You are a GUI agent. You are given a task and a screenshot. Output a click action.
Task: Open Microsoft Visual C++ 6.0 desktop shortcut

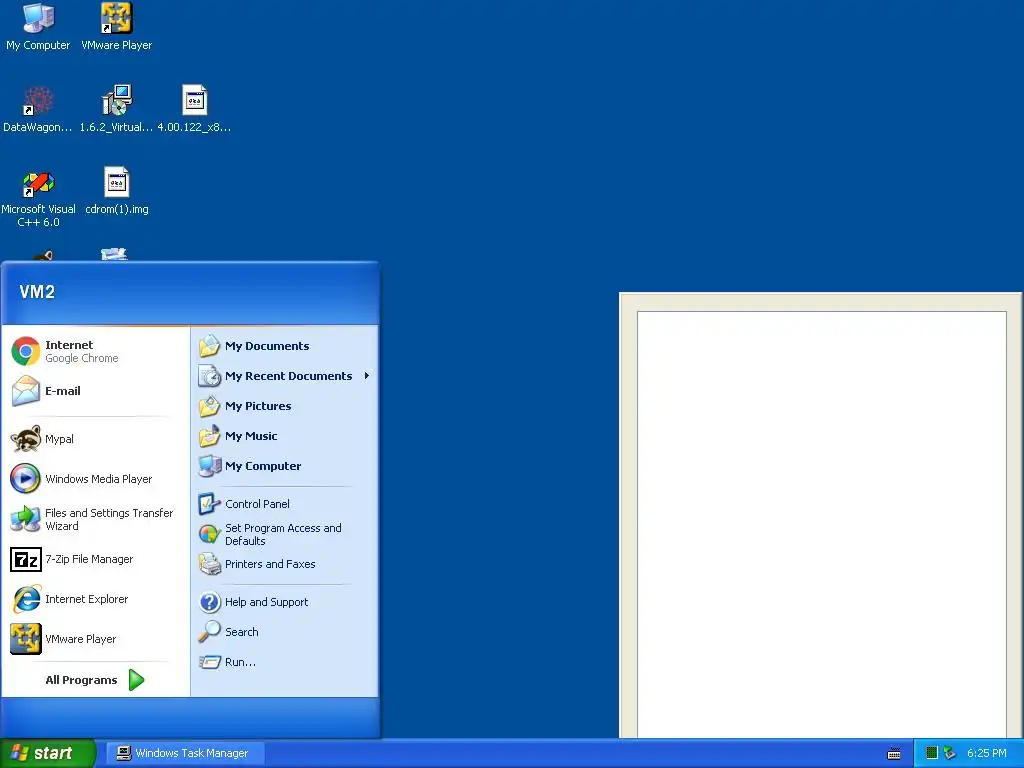coord(38,198)
